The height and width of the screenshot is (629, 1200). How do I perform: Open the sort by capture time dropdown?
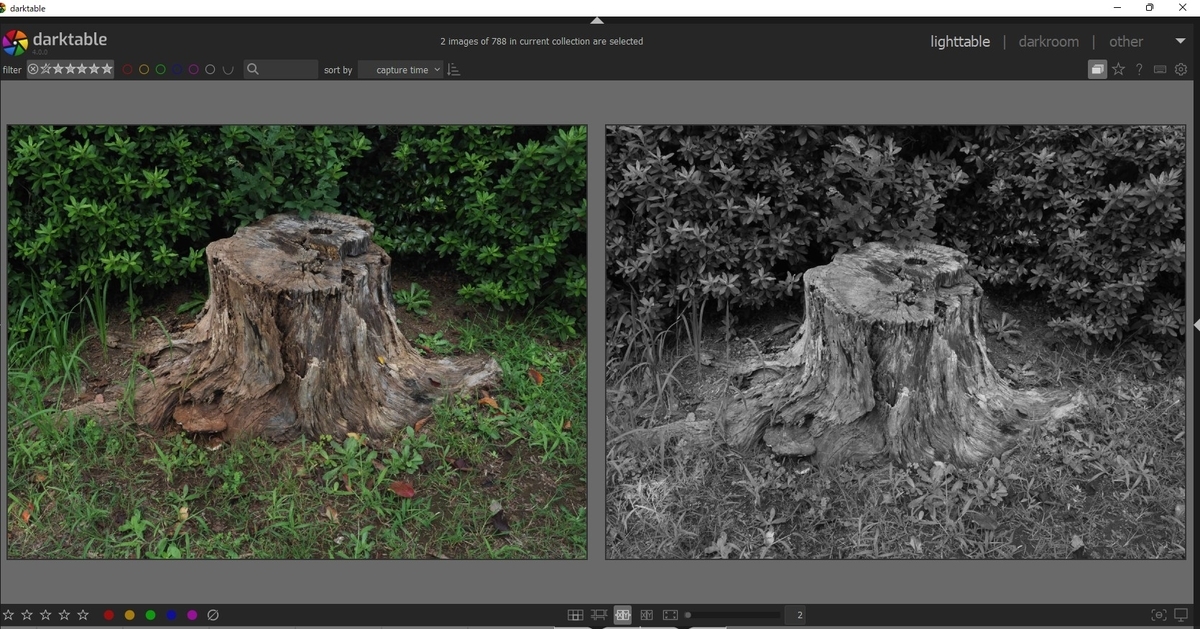coord(400,70)
